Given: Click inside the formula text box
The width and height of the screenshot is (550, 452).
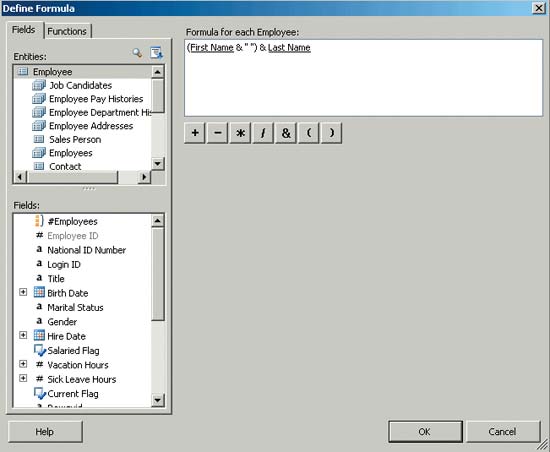Looking at the screenshot, I should [363, 78].
